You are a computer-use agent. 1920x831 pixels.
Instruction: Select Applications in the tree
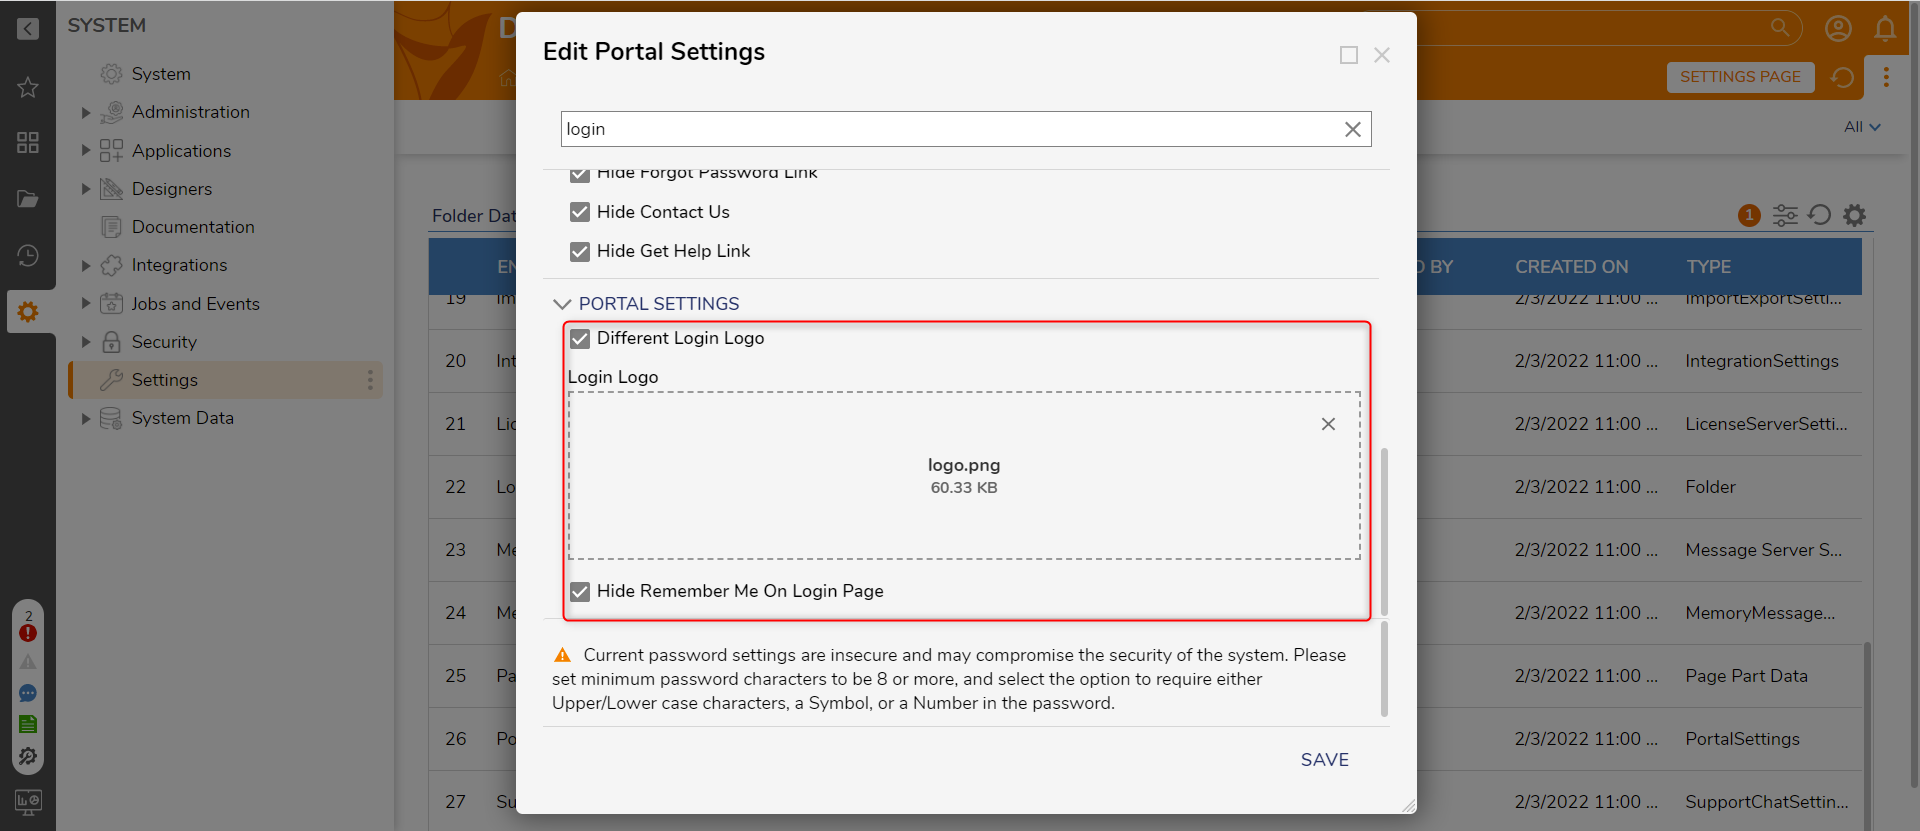(x=181, y=151)
